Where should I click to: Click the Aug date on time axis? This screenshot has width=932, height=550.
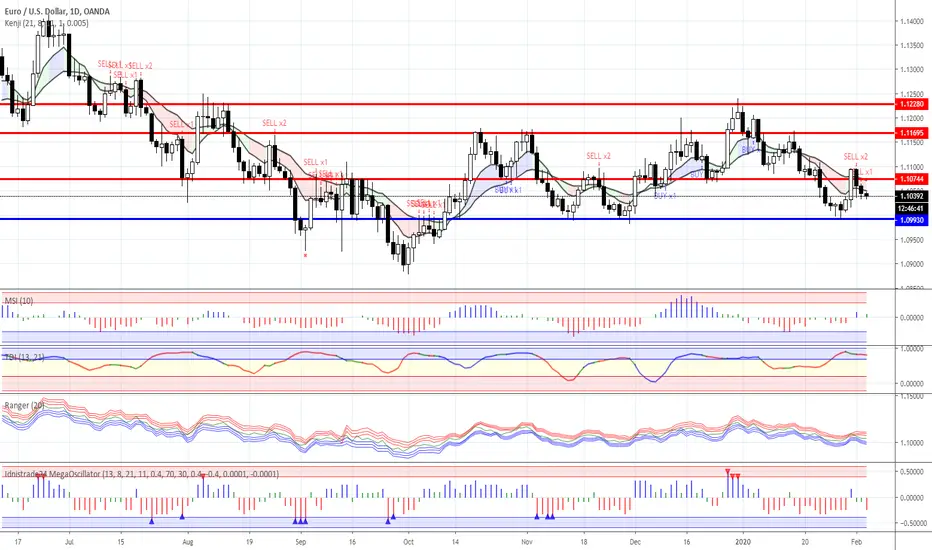[x=188, y=542]
